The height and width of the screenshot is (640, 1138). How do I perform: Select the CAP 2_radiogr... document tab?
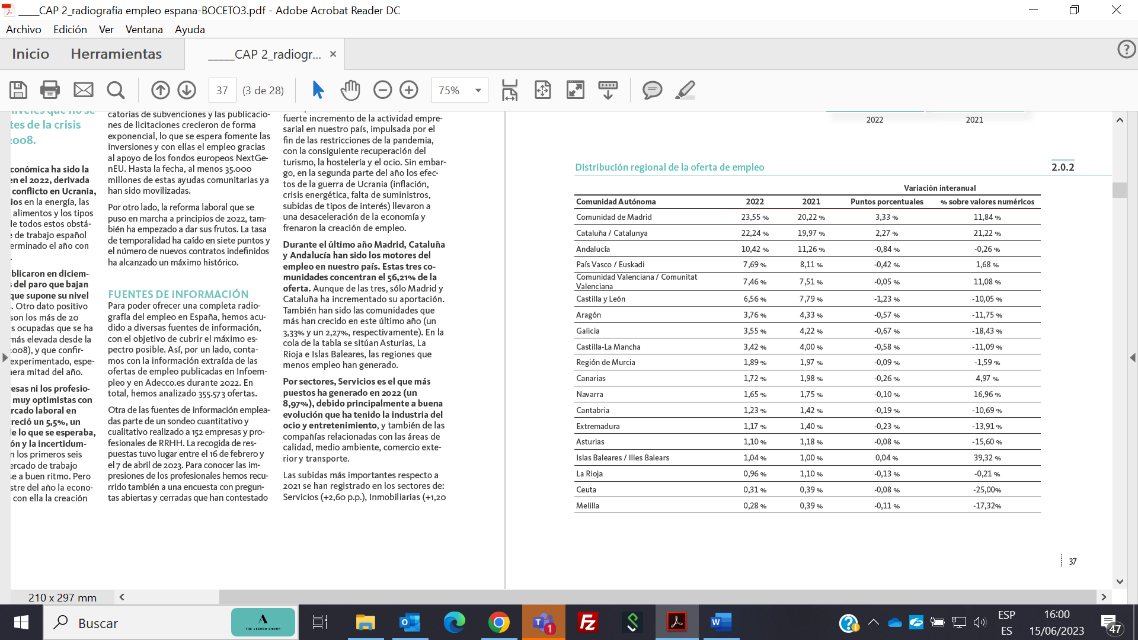(x=264, y=54)
